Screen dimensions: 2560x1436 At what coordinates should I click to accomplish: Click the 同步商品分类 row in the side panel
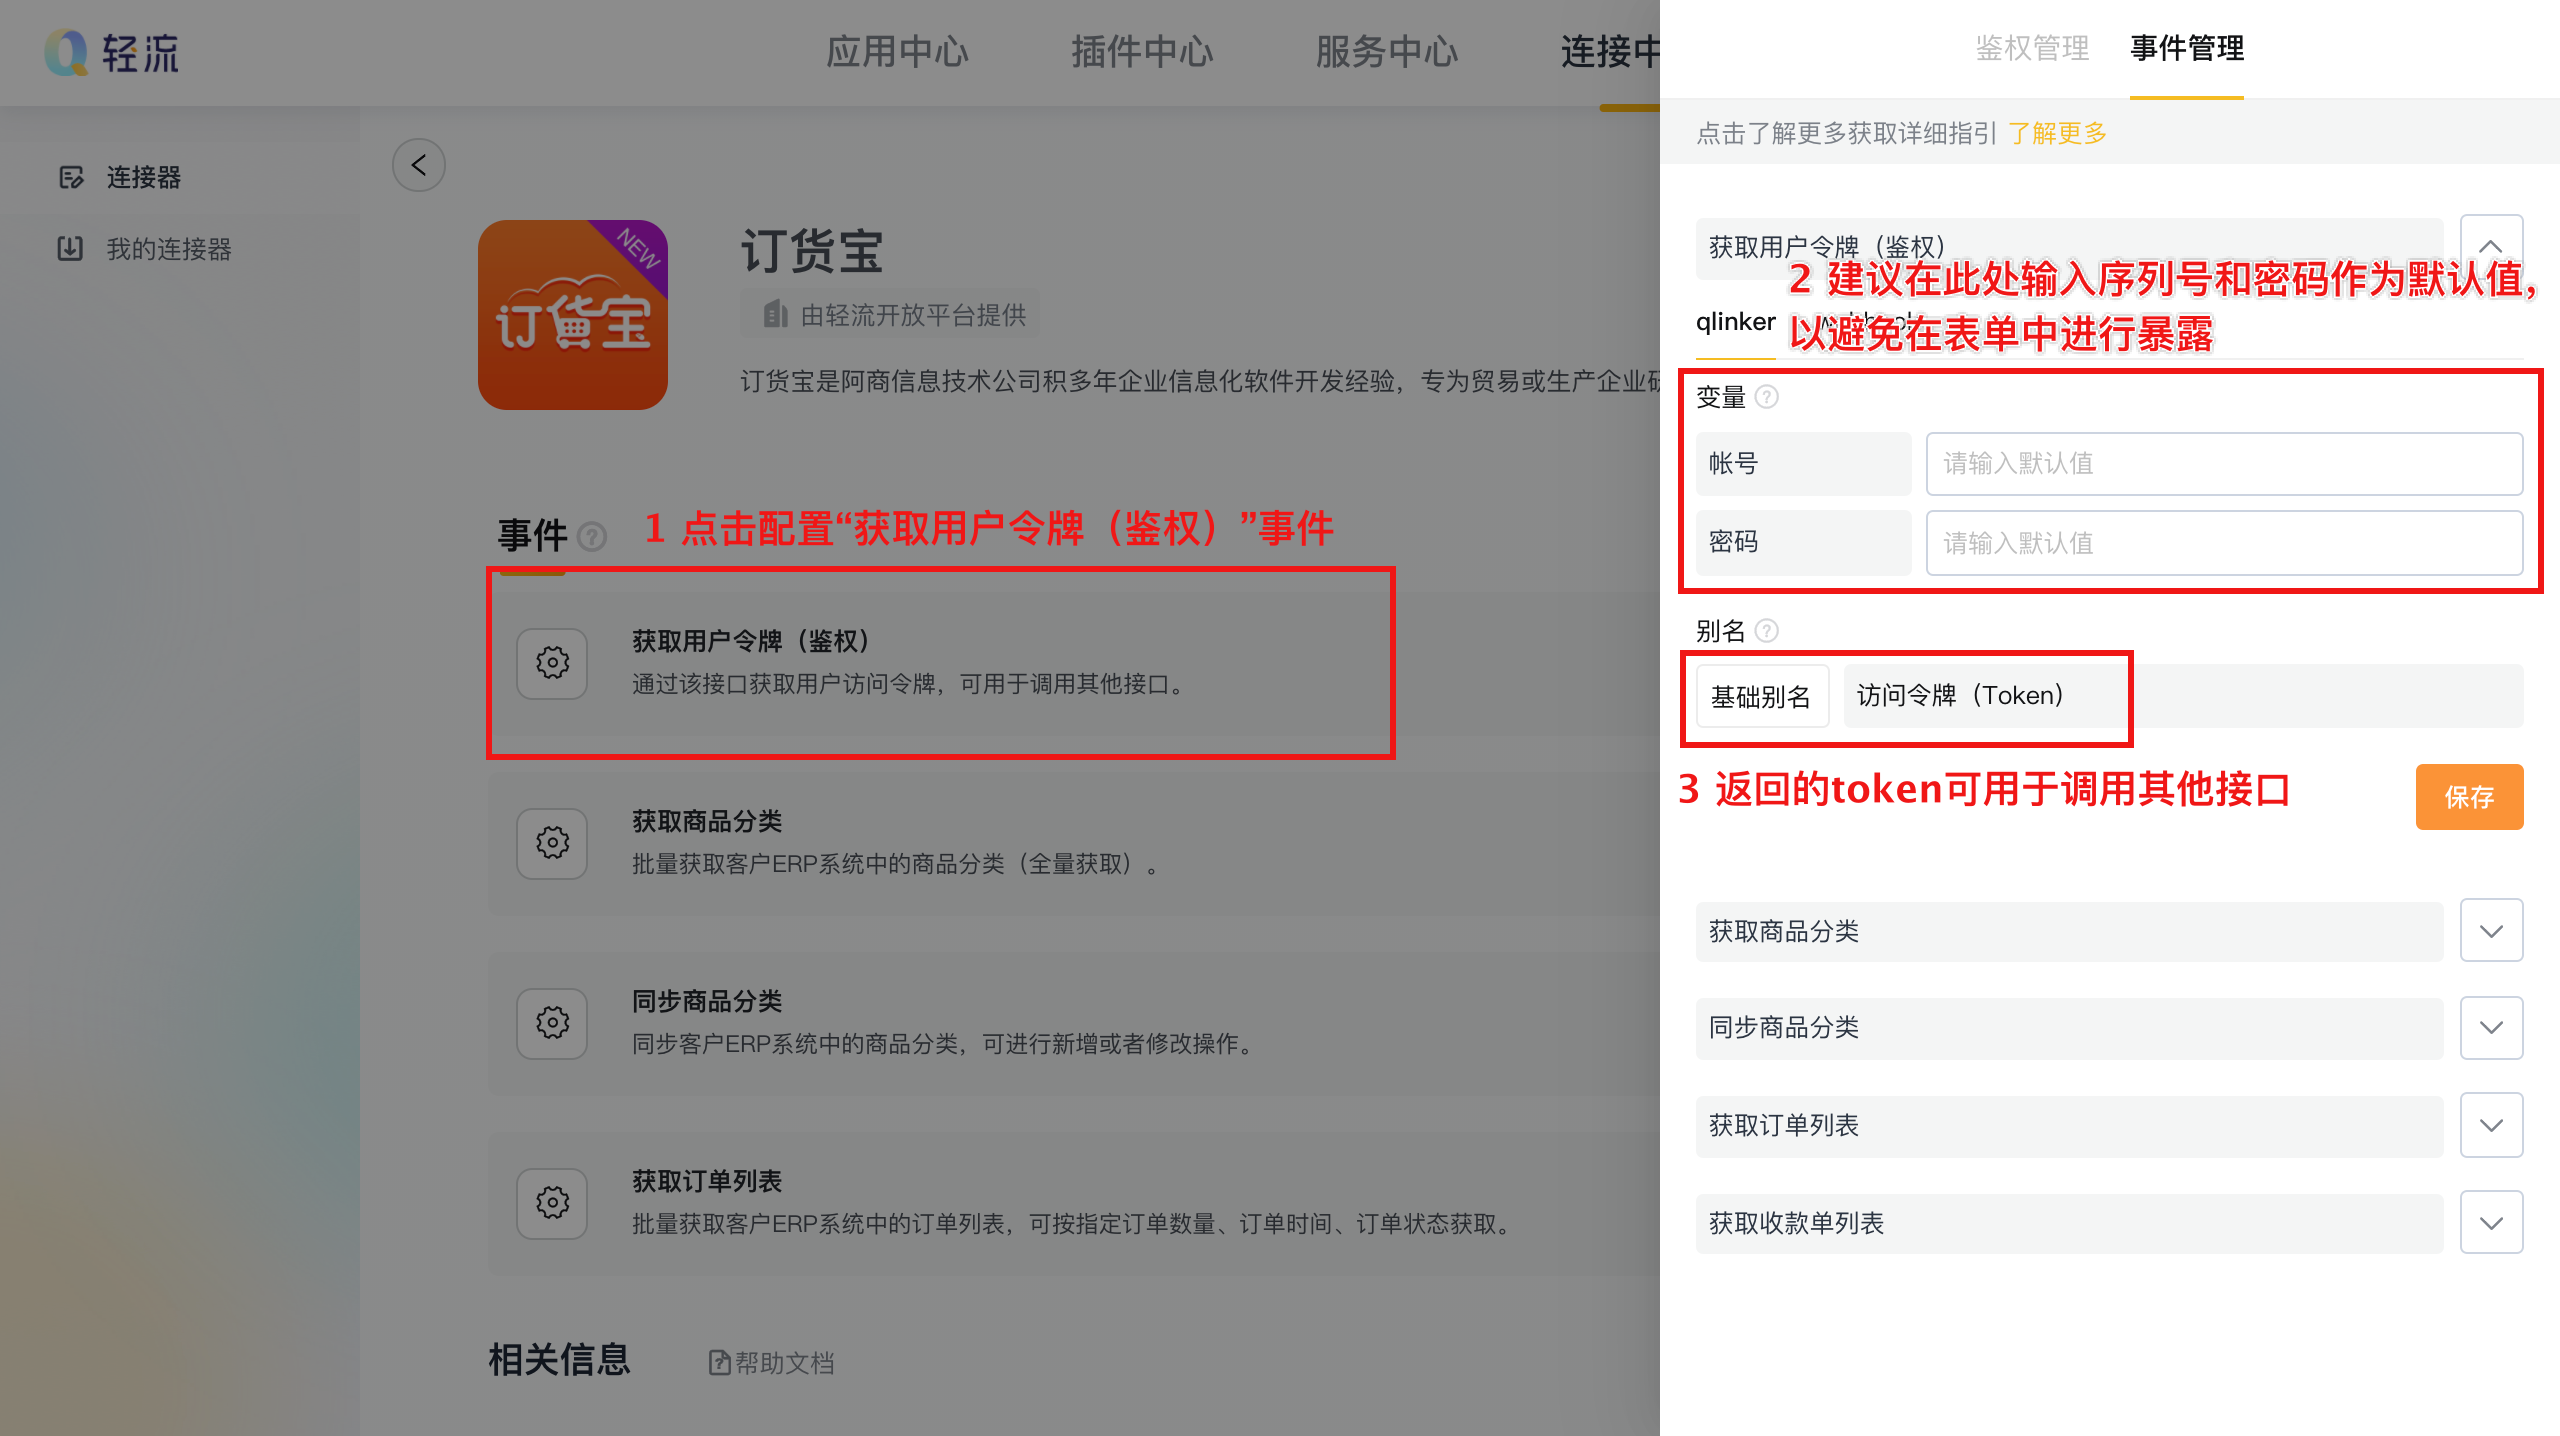tap(2069, 1028)
